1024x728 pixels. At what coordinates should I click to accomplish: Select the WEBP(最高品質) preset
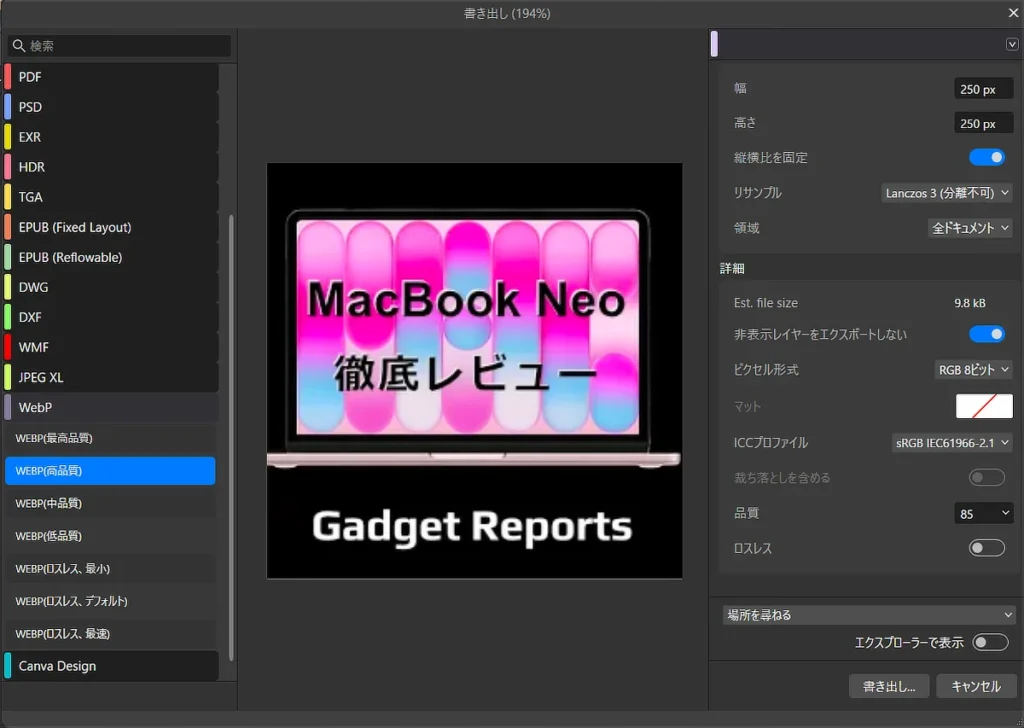tap(110, 438)
